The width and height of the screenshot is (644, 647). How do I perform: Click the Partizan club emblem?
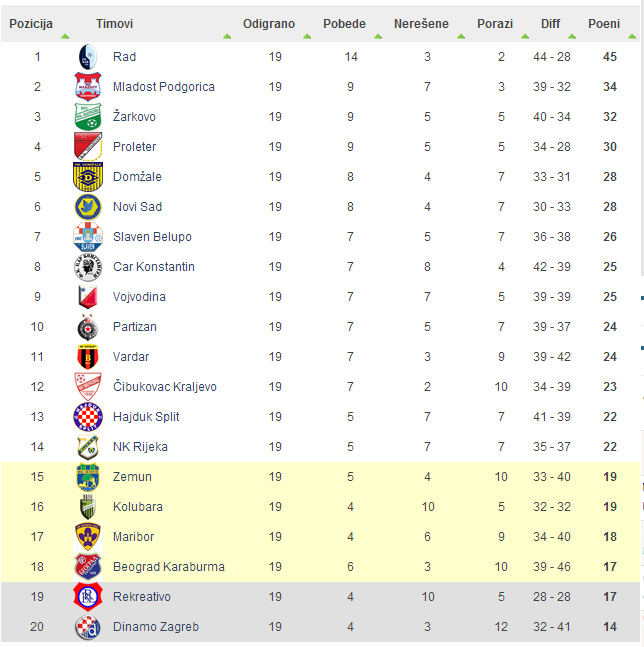click(88, 327)
